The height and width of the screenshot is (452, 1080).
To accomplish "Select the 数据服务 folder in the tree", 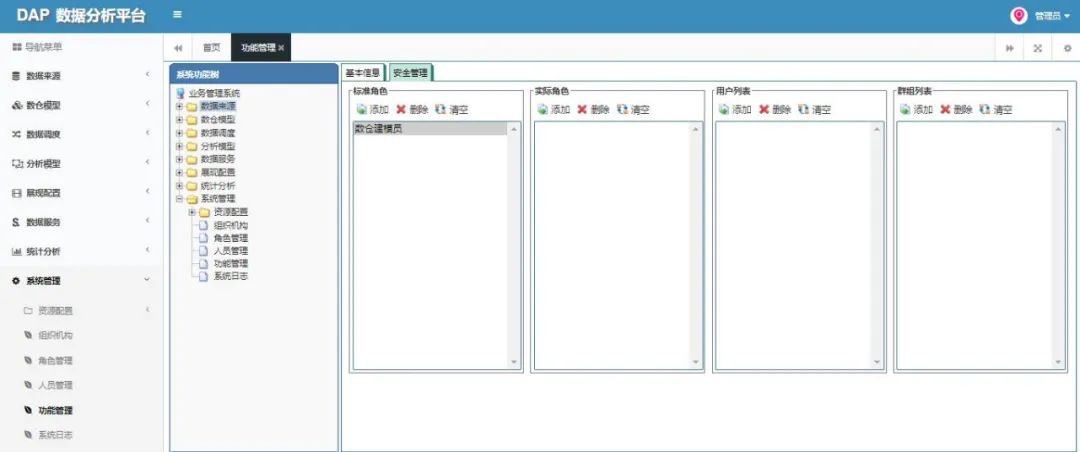I will [218, 159].
